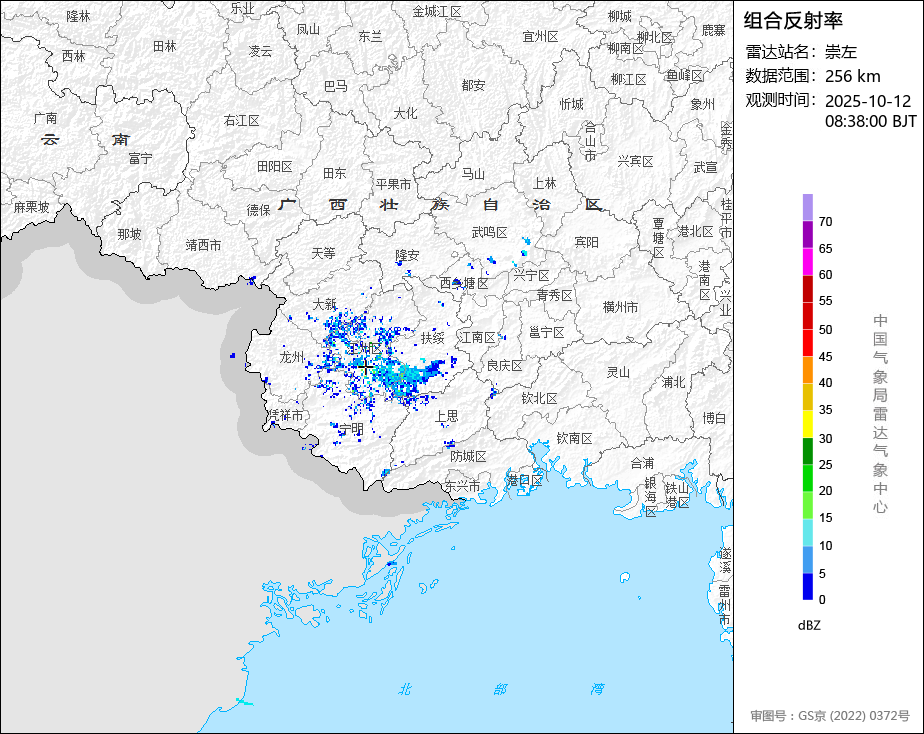Screen dimensions: 924x734
Task: Click the 扶绥 map label
Action: pos(433,338)
